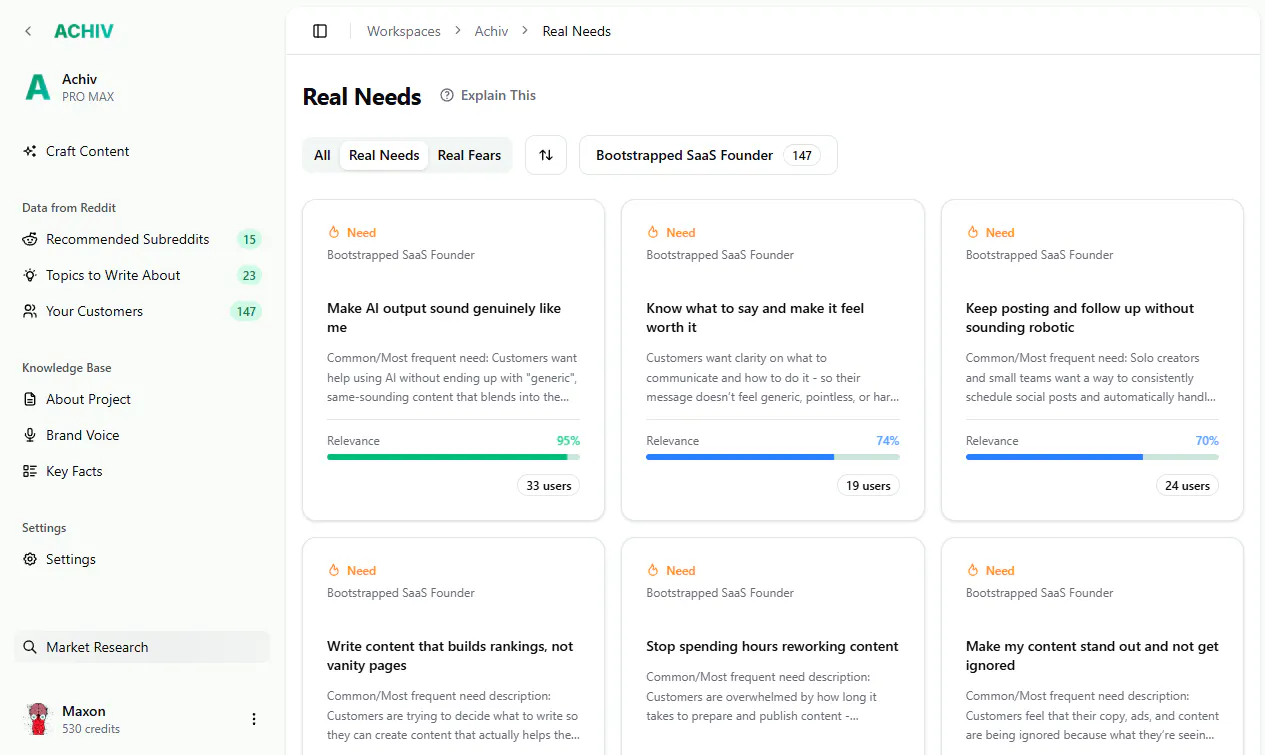The image size is (1265, 755).
Task: Click the microphone icon for Brand Voice
Action: click(x=30, y=435)
